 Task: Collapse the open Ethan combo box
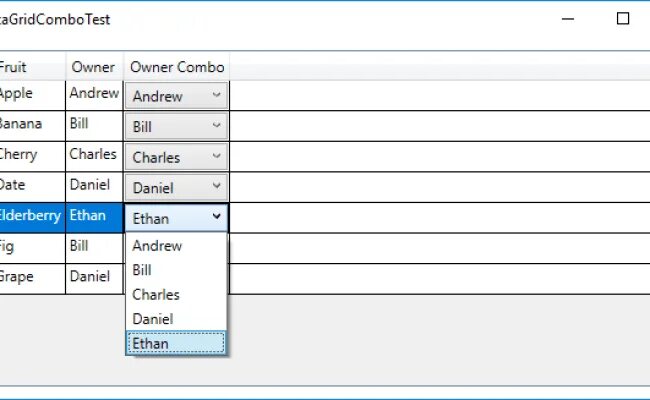point(217,217)
